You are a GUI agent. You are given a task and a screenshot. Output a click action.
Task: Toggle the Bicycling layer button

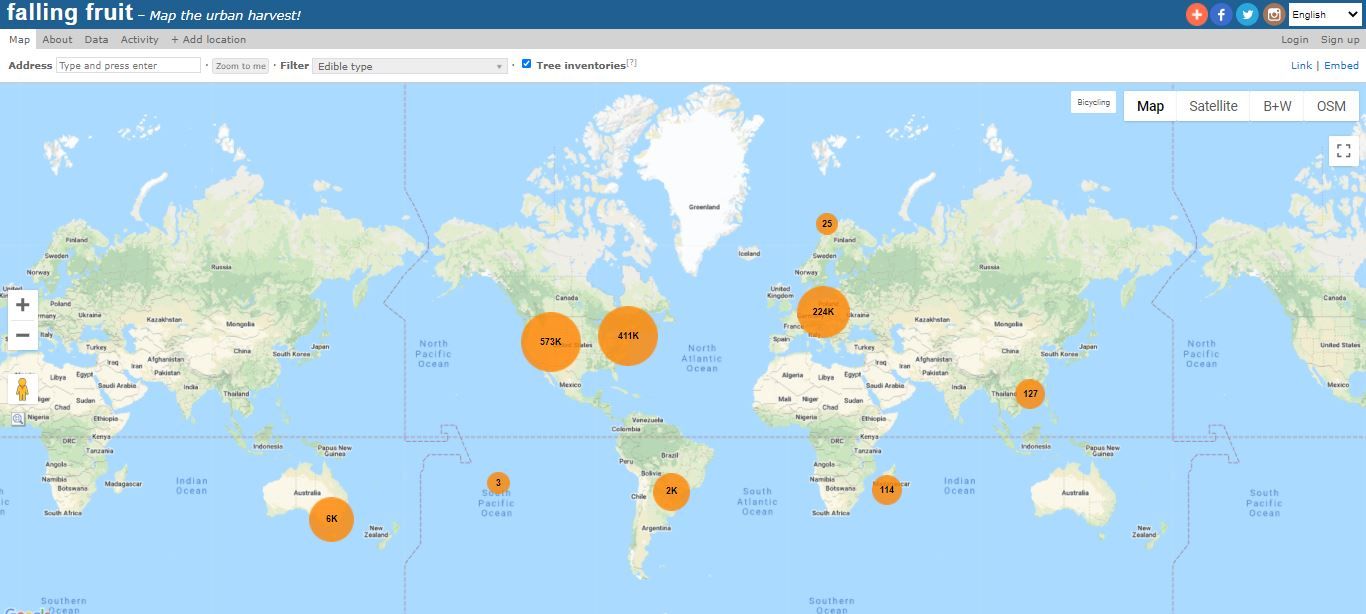pos(1093,103)
